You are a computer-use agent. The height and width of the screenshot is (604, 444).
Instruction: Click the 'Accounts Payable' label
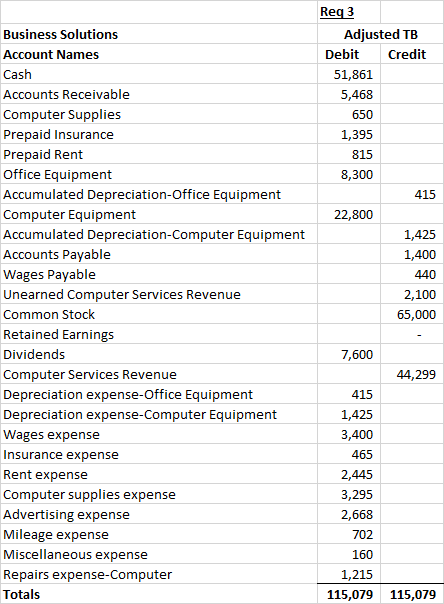[57, 255]
